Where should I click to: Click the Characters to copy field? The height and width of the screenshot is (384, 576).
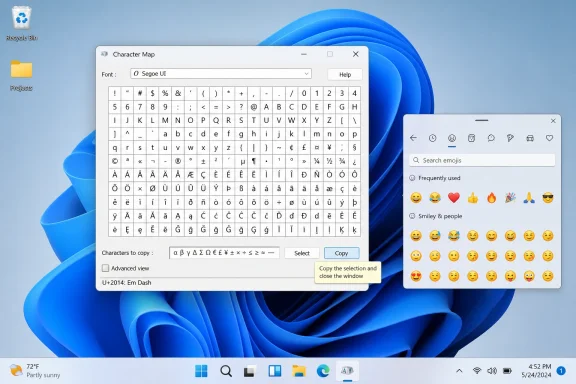[224, 253]
